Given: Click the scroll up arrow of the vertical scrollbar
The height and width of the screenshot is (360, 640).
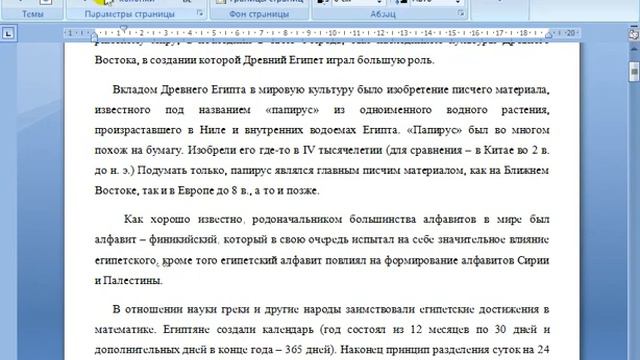Looking at the screenshot, I should pos(634,49).
